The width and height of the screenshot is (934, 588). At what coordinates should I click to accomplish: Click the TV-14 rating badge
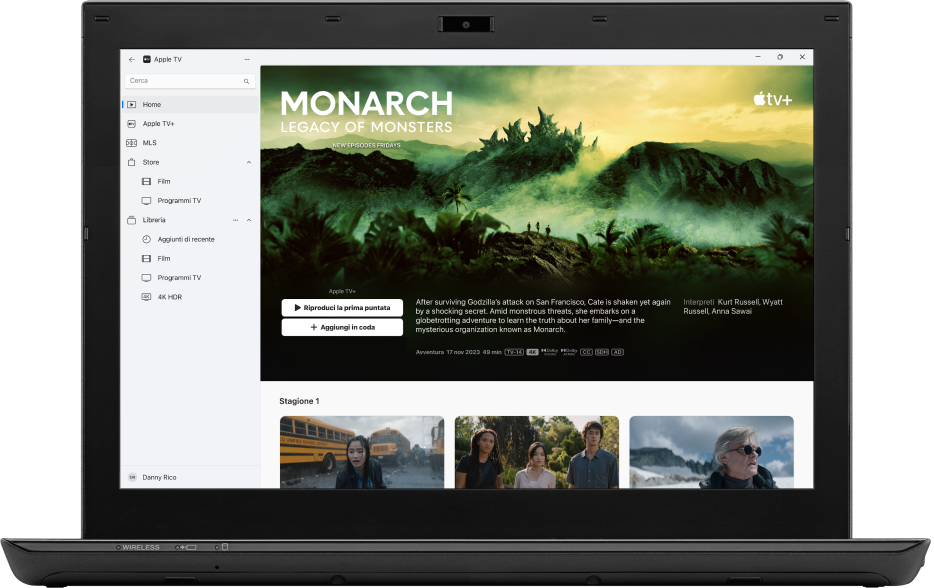point(514,352)
